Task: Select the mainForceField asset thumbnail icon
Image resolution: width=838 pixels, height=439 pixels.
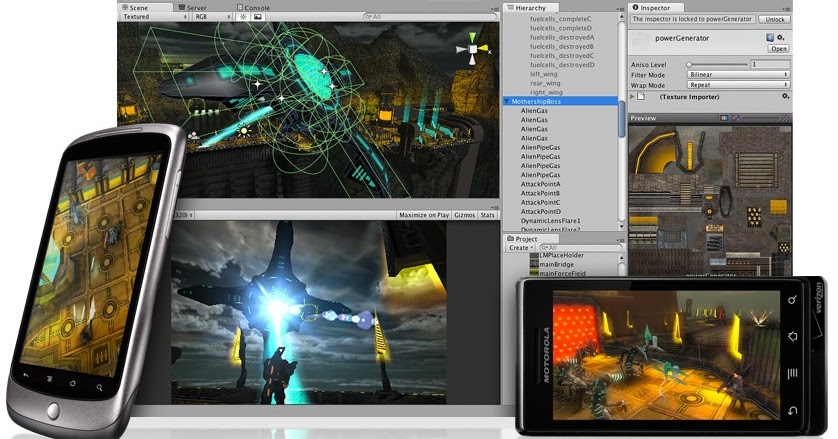Action: tap(534, 273)
